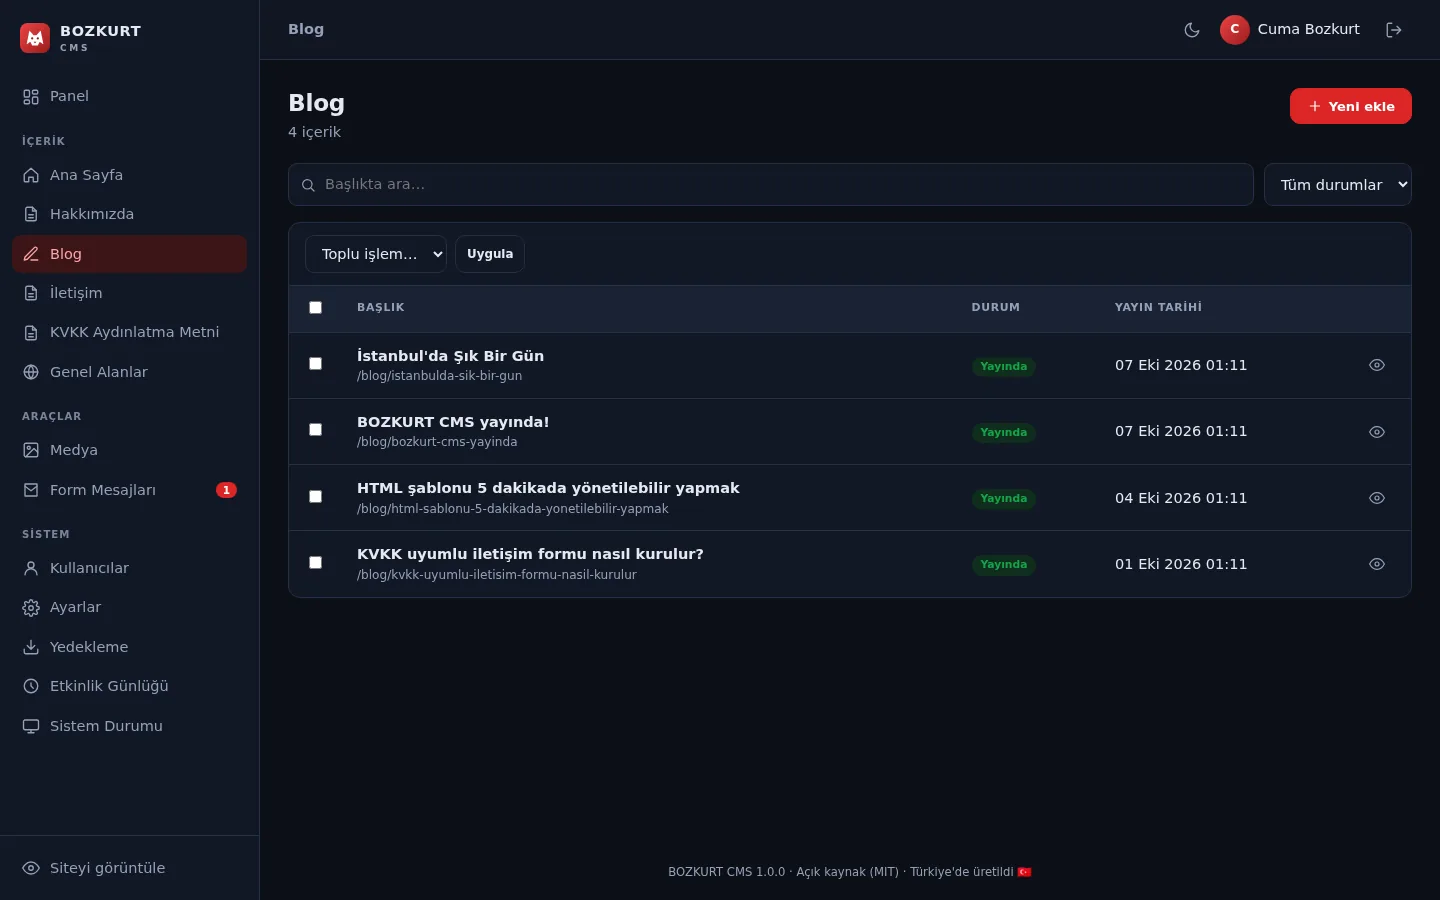
Task: Click the Form Mesajları envelope icon
Action: tap(31, 490)
